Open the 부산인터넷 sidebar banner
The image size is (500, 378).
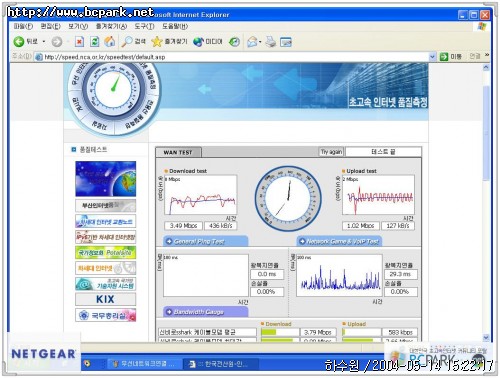[x=106, y=205]
